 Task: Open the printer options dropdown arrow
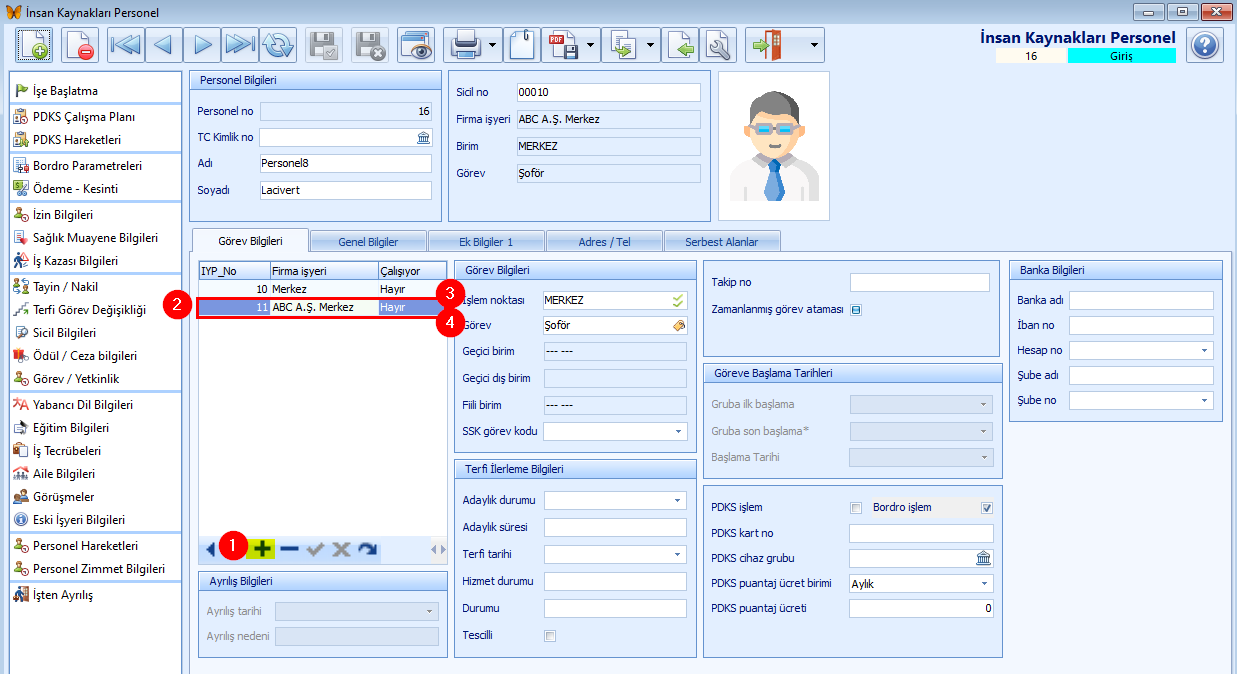[x=493, y=45]
